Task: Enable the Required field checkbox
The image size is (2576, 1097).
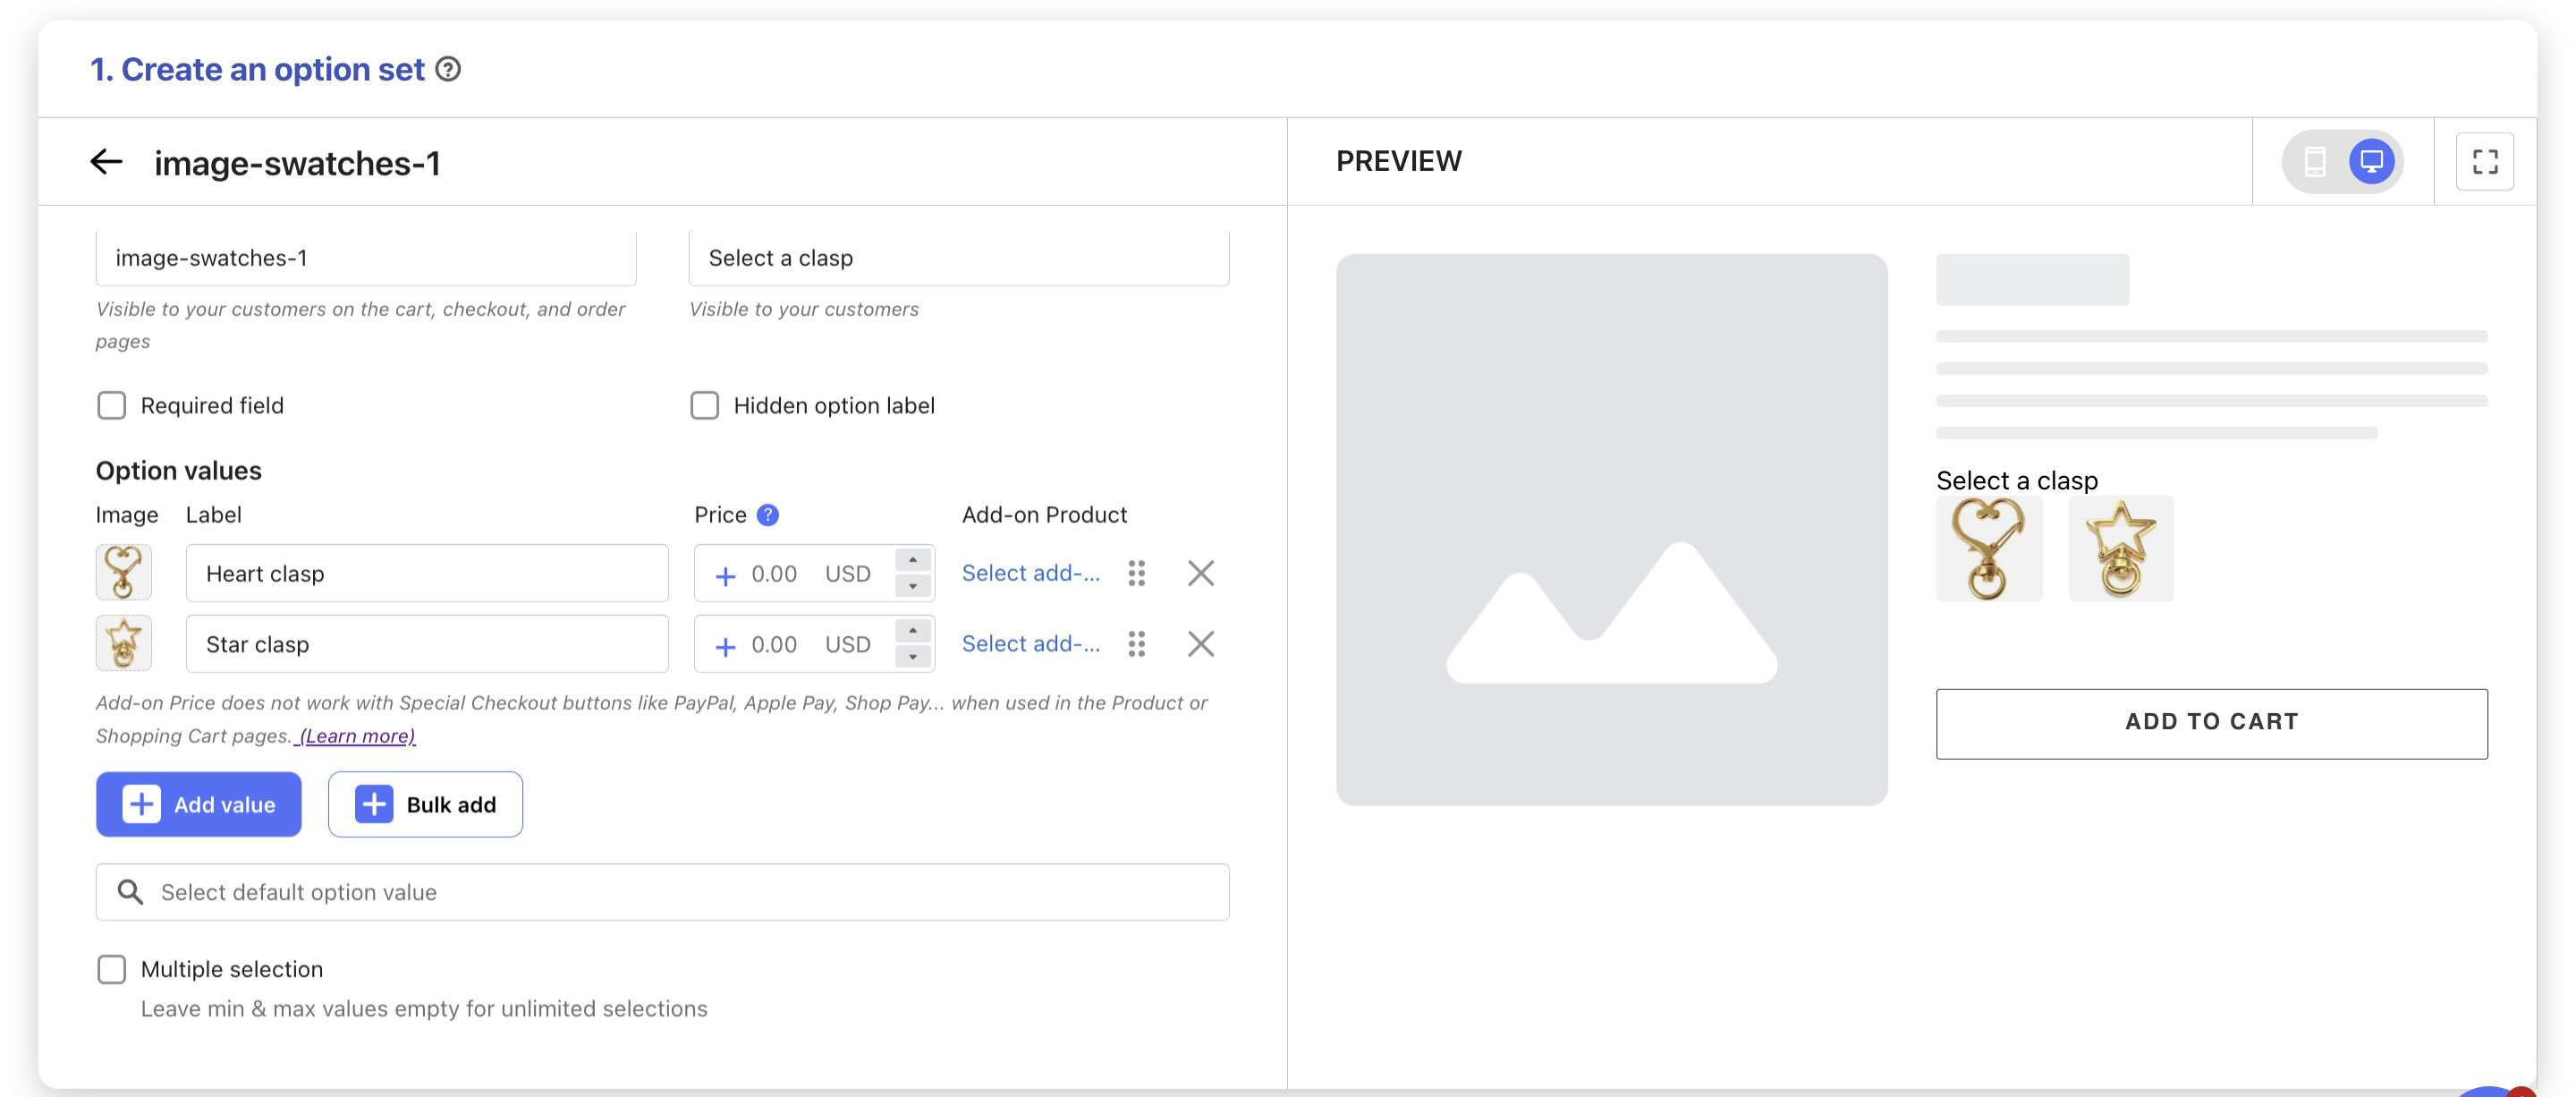Action: (x=111, y=405)
